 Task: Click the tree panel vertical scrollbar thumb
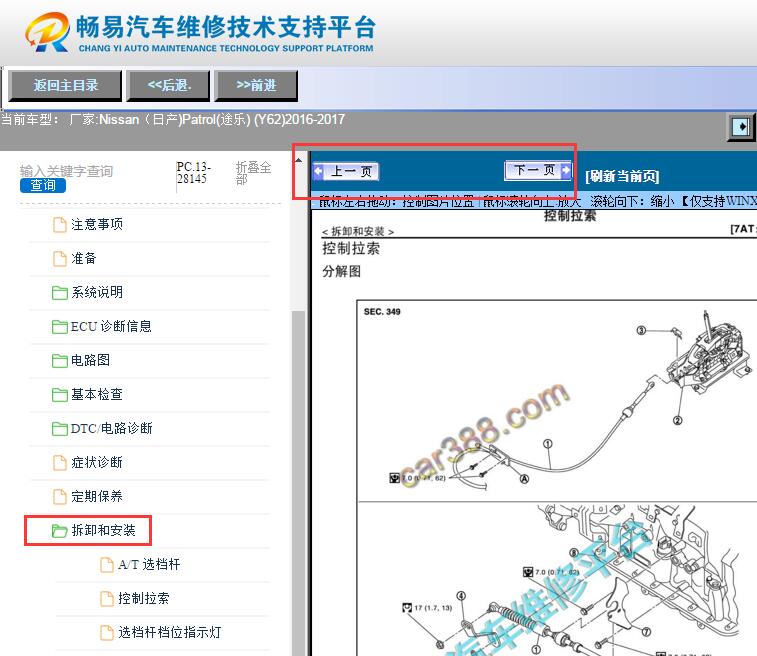click(299, 483)
